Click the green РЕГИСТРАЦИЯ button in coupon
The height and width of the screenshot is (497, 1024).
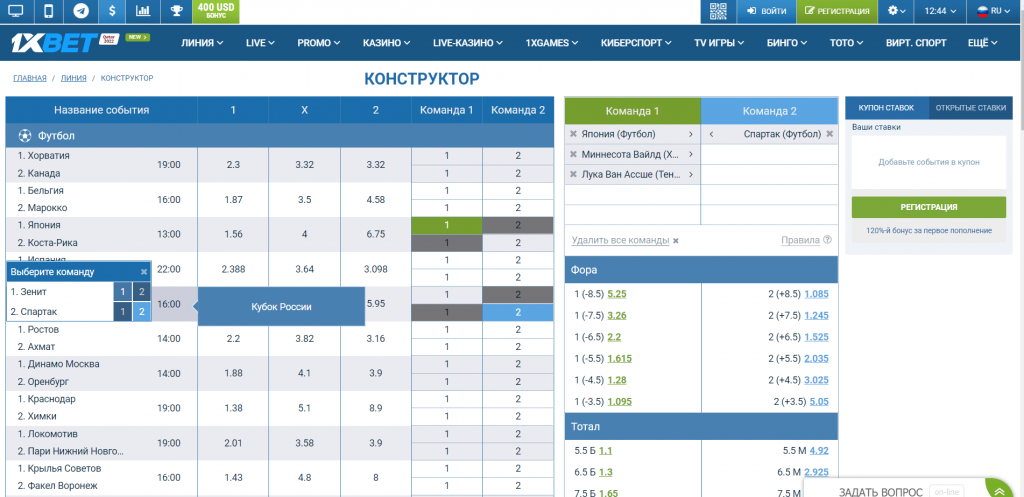pos(929,207)
